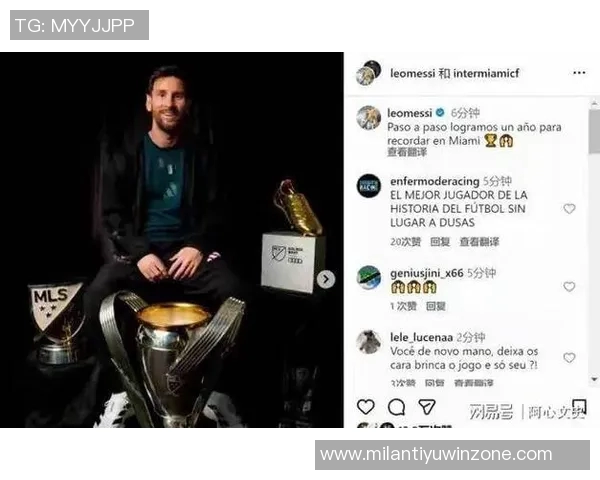Like the post with the heart icon
The width and height of the screenshot is (600, 480).
(x=365, y=407)
